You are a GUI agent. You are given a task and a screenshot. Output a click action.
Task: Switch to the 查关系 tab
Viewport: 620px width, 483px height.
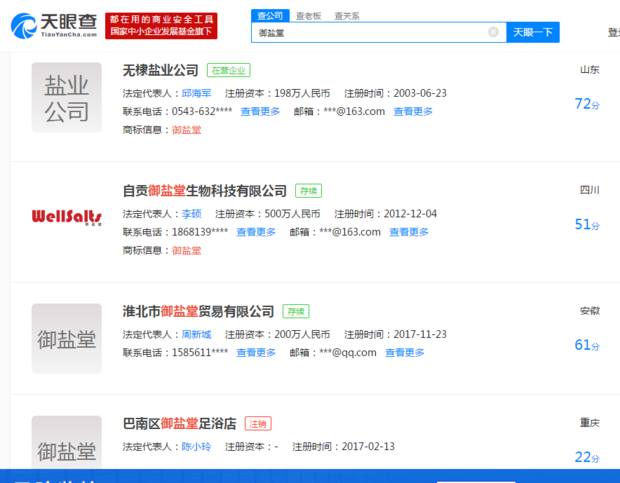(347, 16)
